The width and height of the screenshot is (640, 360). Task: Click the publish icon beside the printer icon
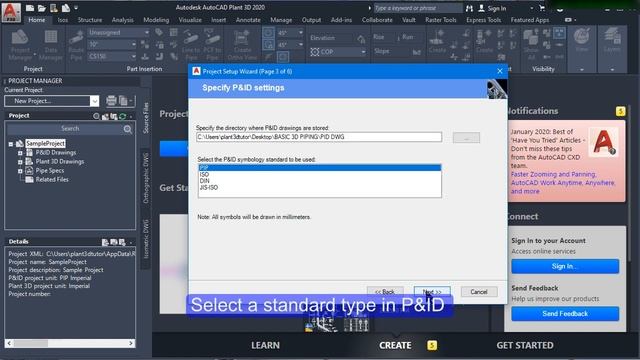123,100
